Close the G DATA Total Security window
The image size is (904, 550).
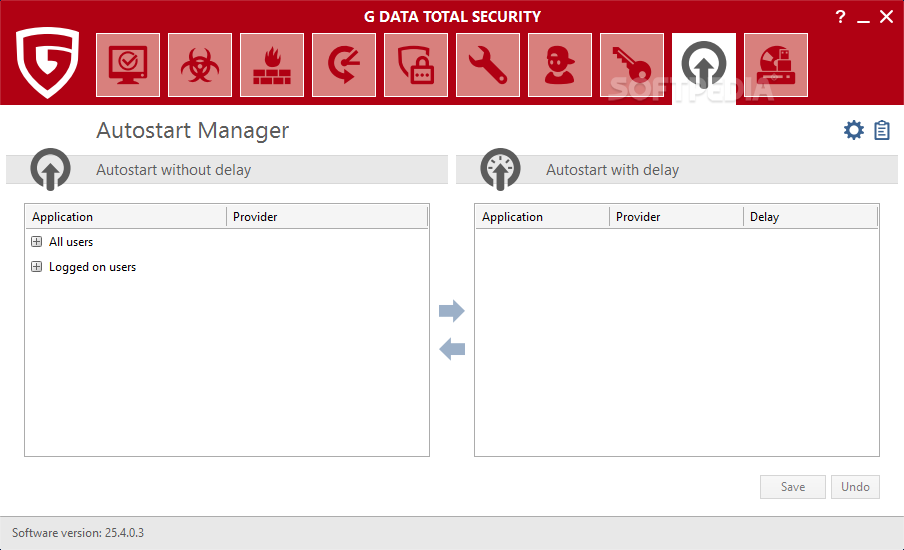[x=886, y=17]
